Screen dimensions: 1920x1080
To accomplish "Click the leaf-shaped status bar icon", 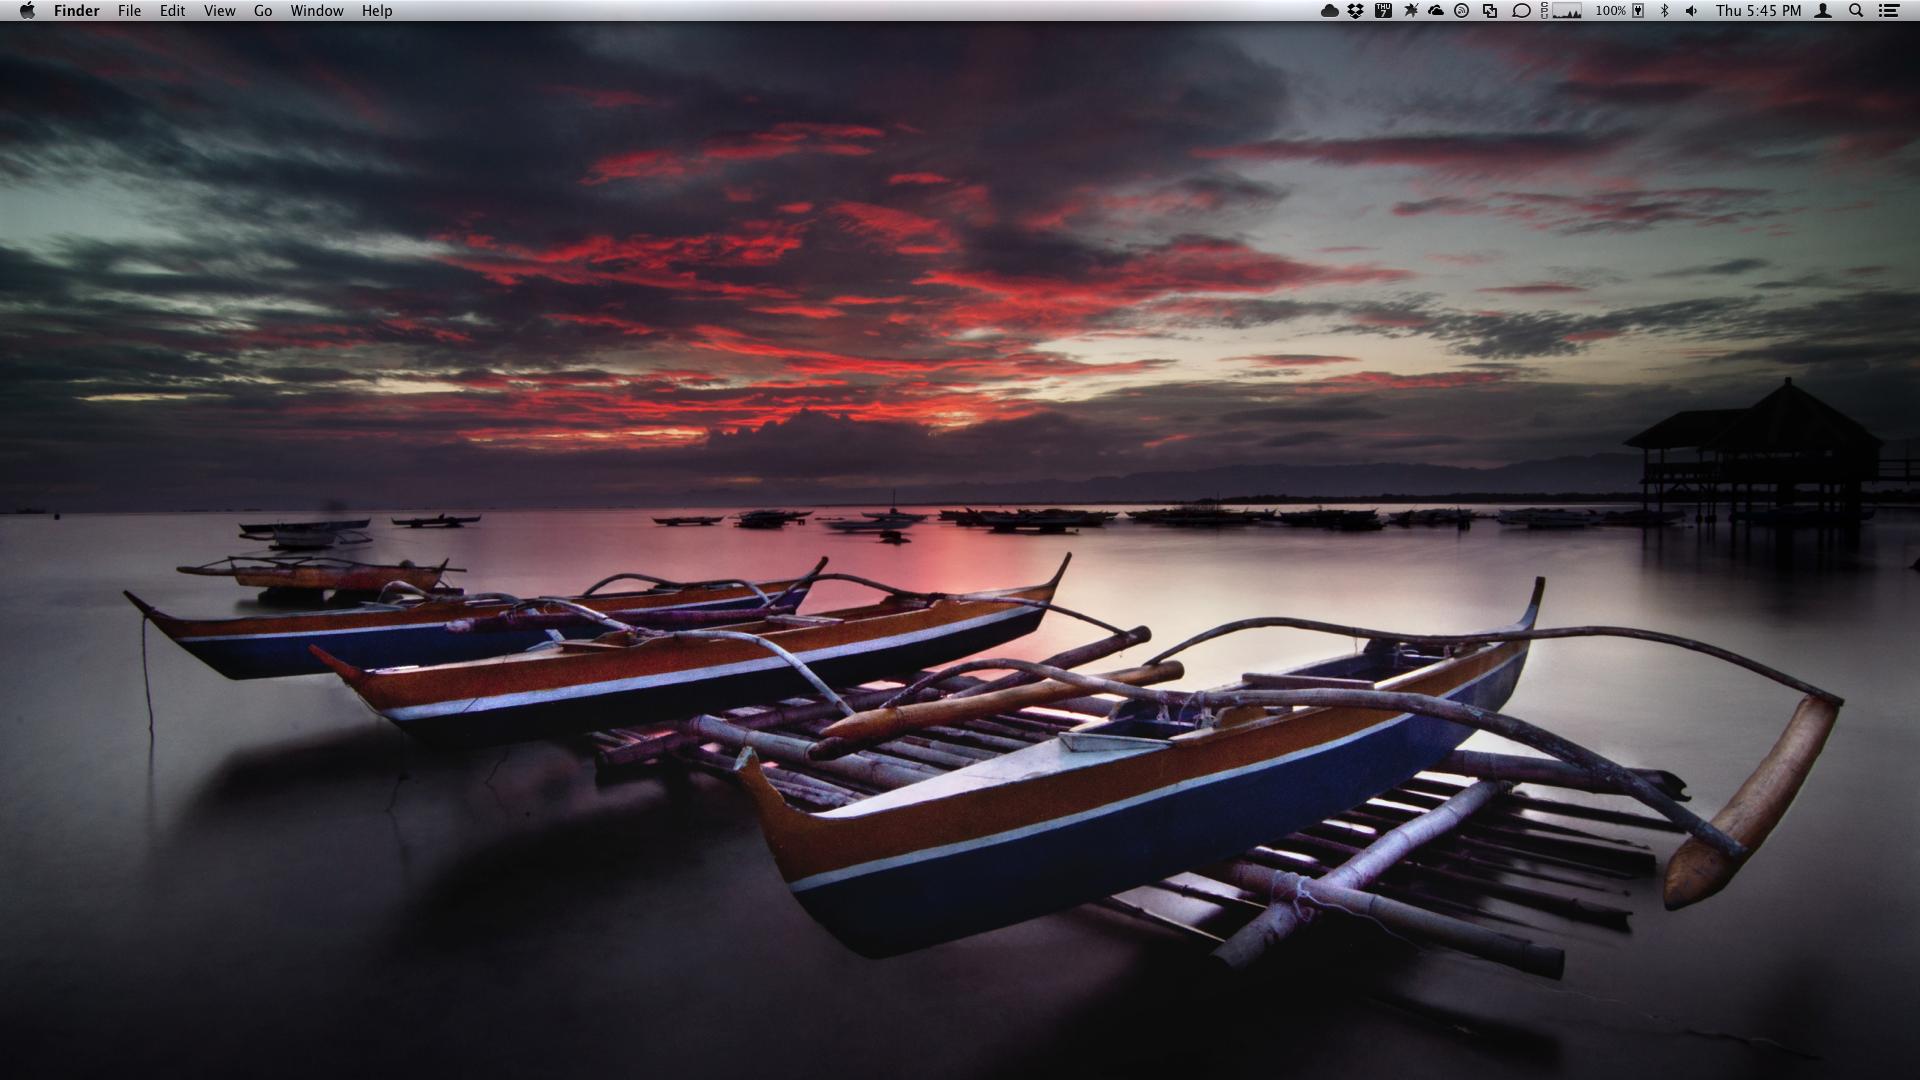I will (1410, 11).
